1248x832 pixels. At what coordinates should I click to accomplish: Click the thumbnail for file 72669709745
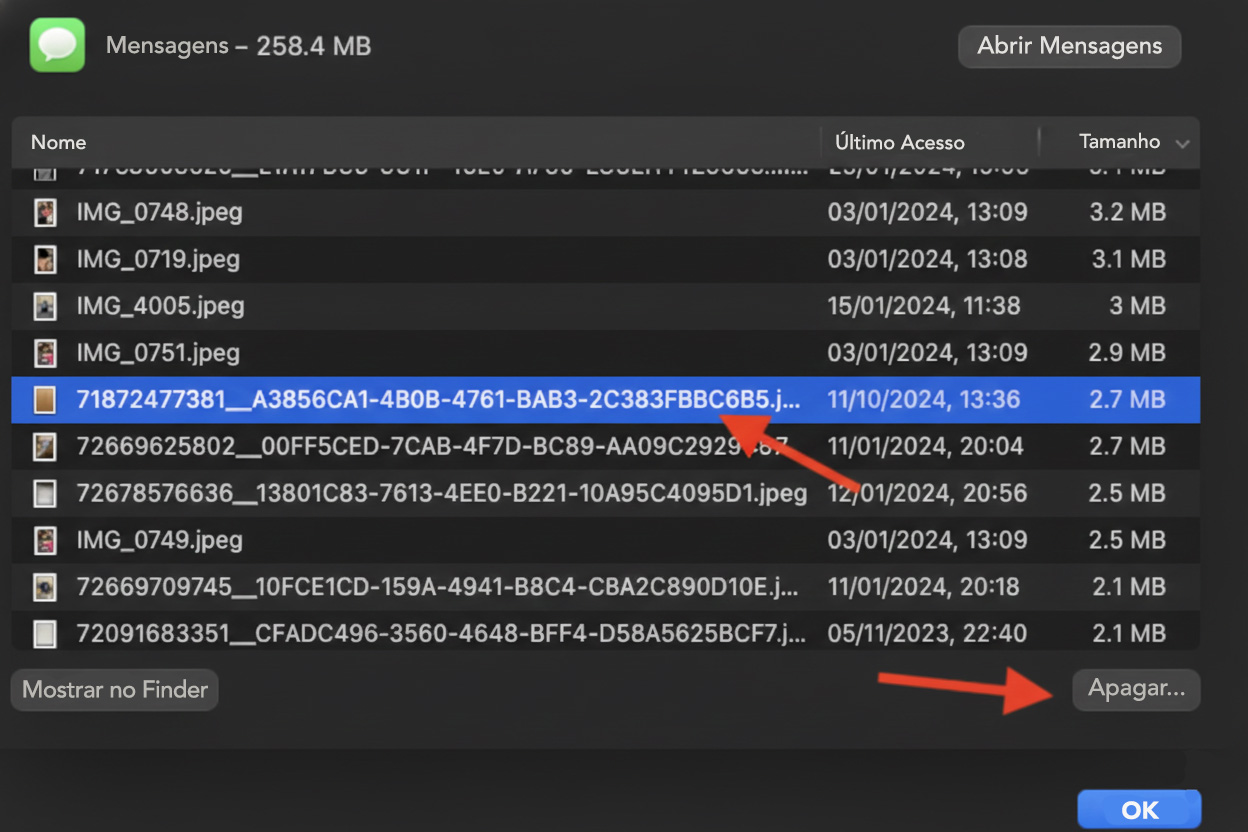pyautogui.click(x=45, y=586)
